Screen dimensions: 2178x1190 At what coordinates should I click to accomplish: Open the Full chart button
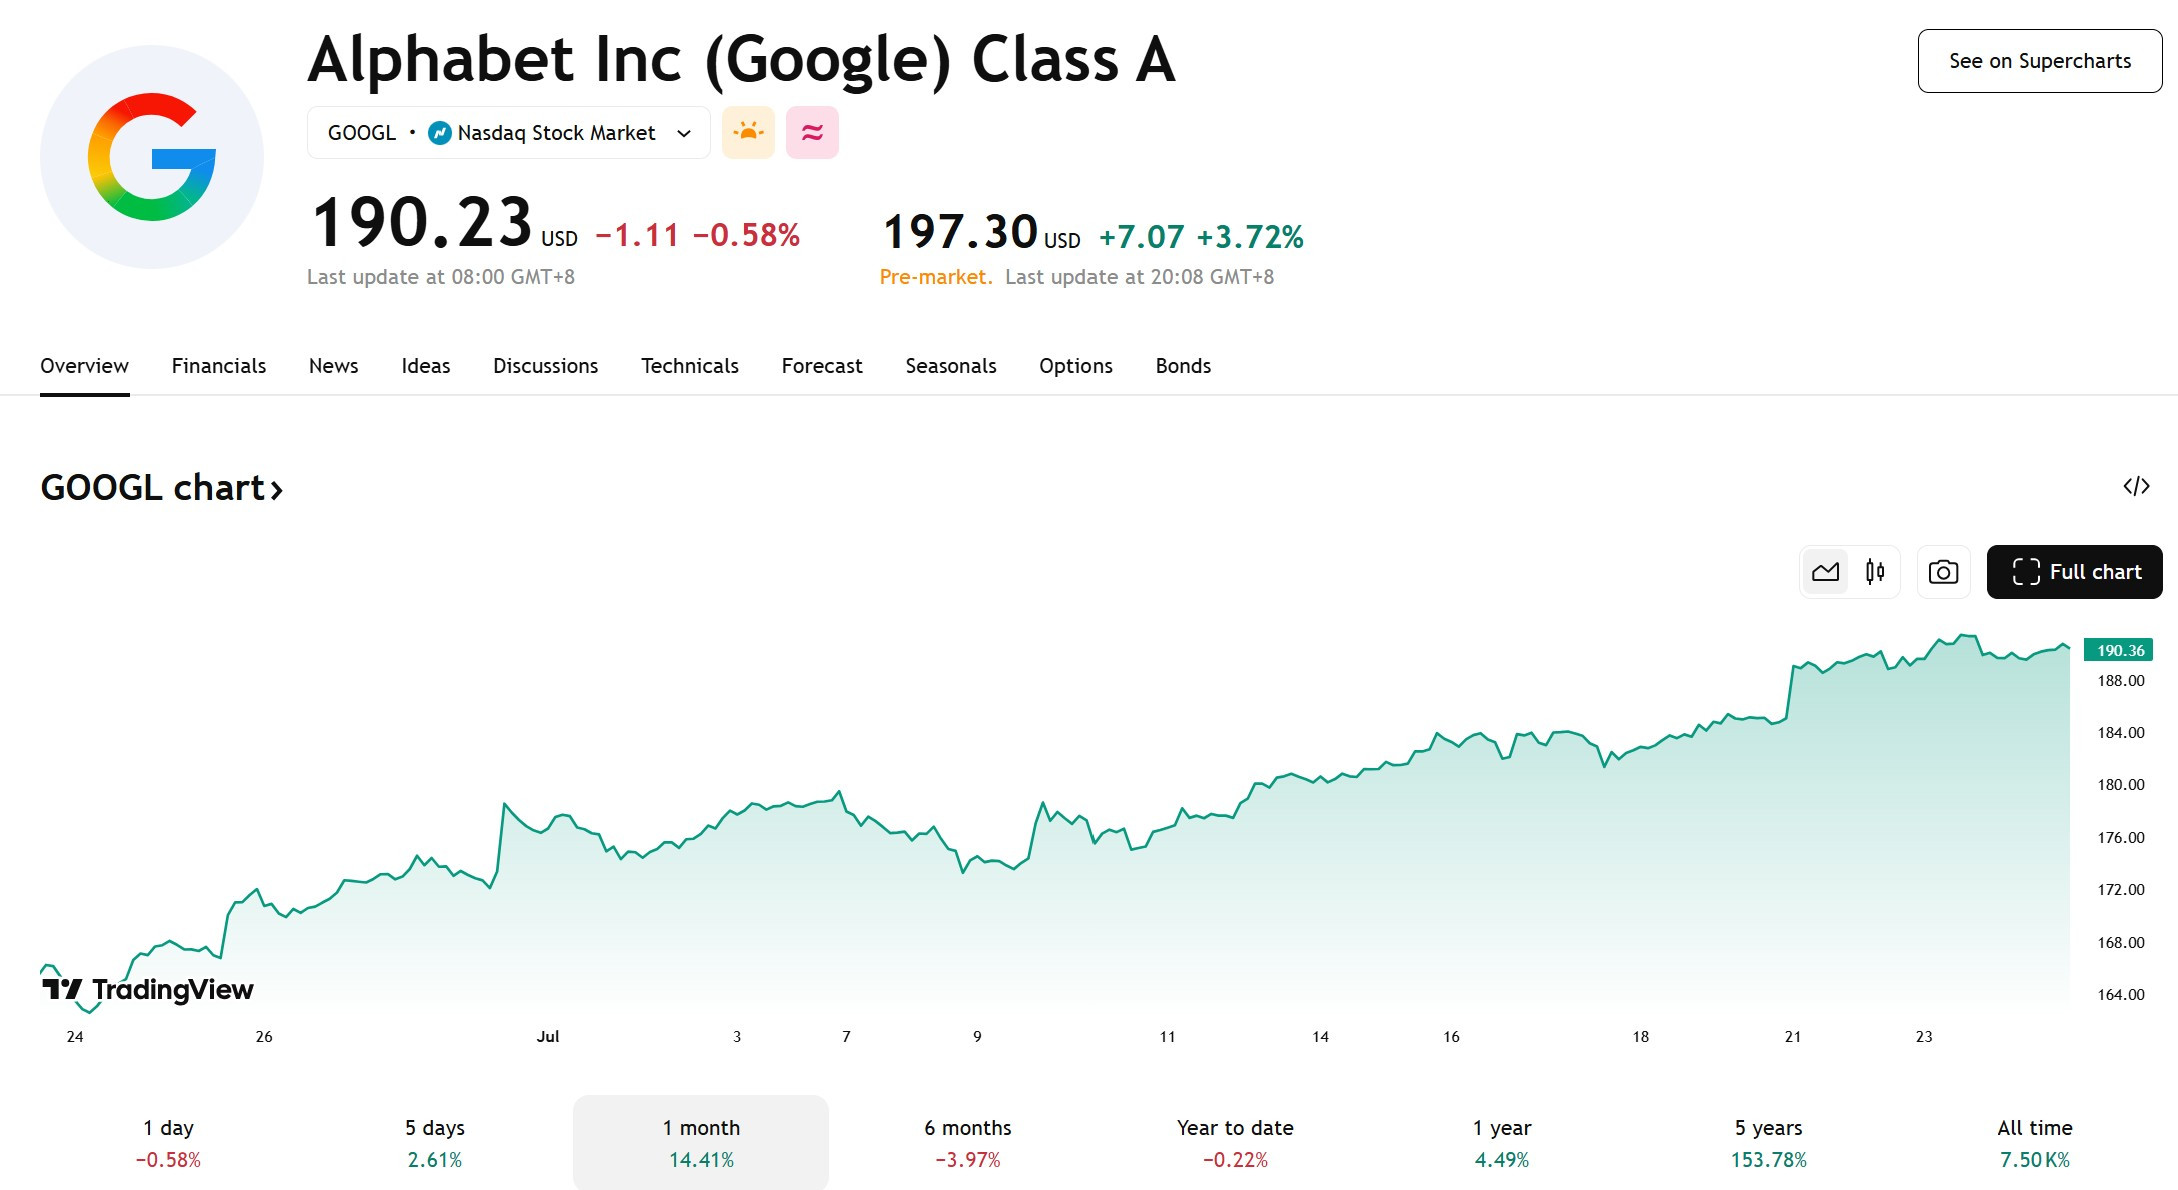pyautogui.click(x=2074, y=572)
